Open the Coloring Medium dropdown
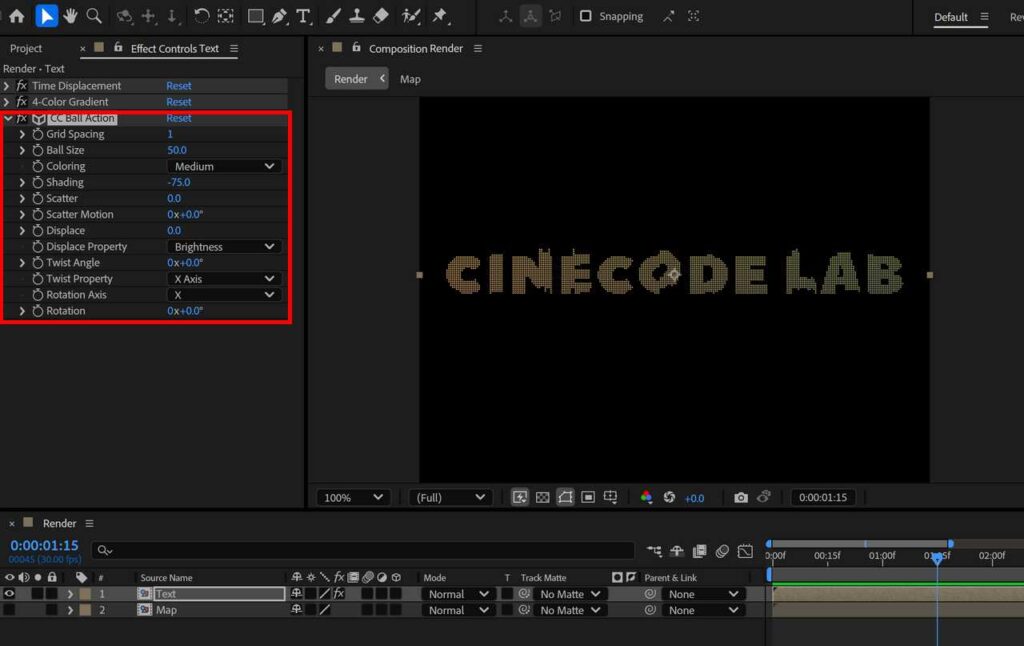1024x646 pixels. [x=224, y=167]
